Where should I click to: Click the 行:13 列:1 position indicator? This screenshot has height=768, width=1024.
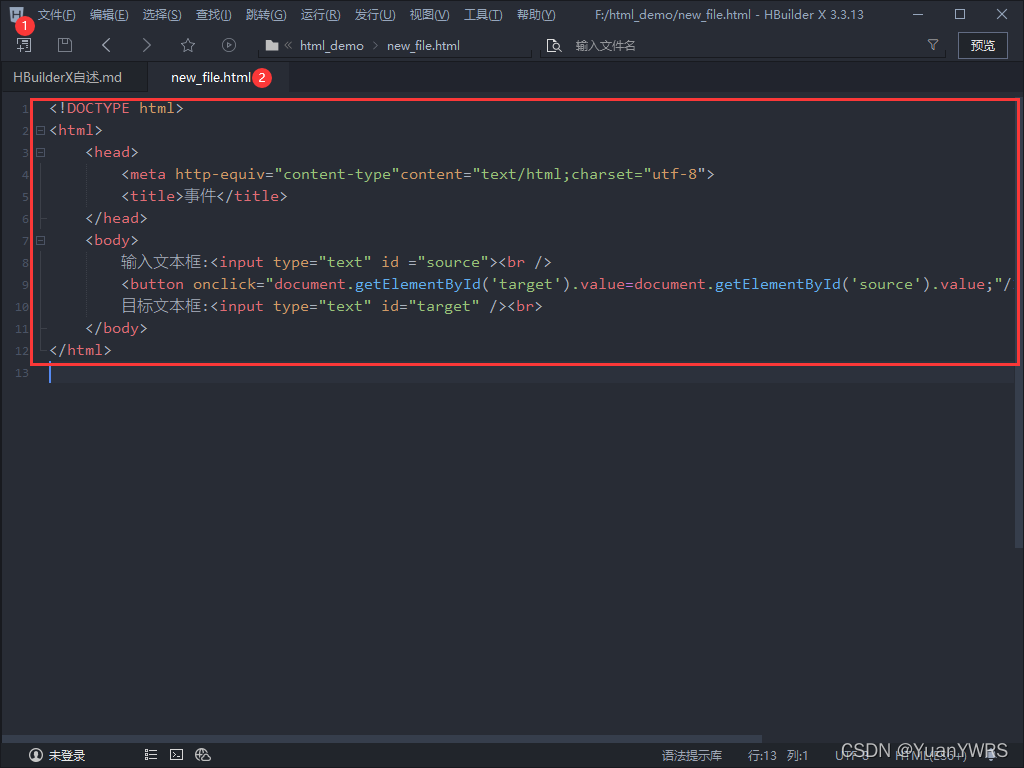[x=778, y=755]
